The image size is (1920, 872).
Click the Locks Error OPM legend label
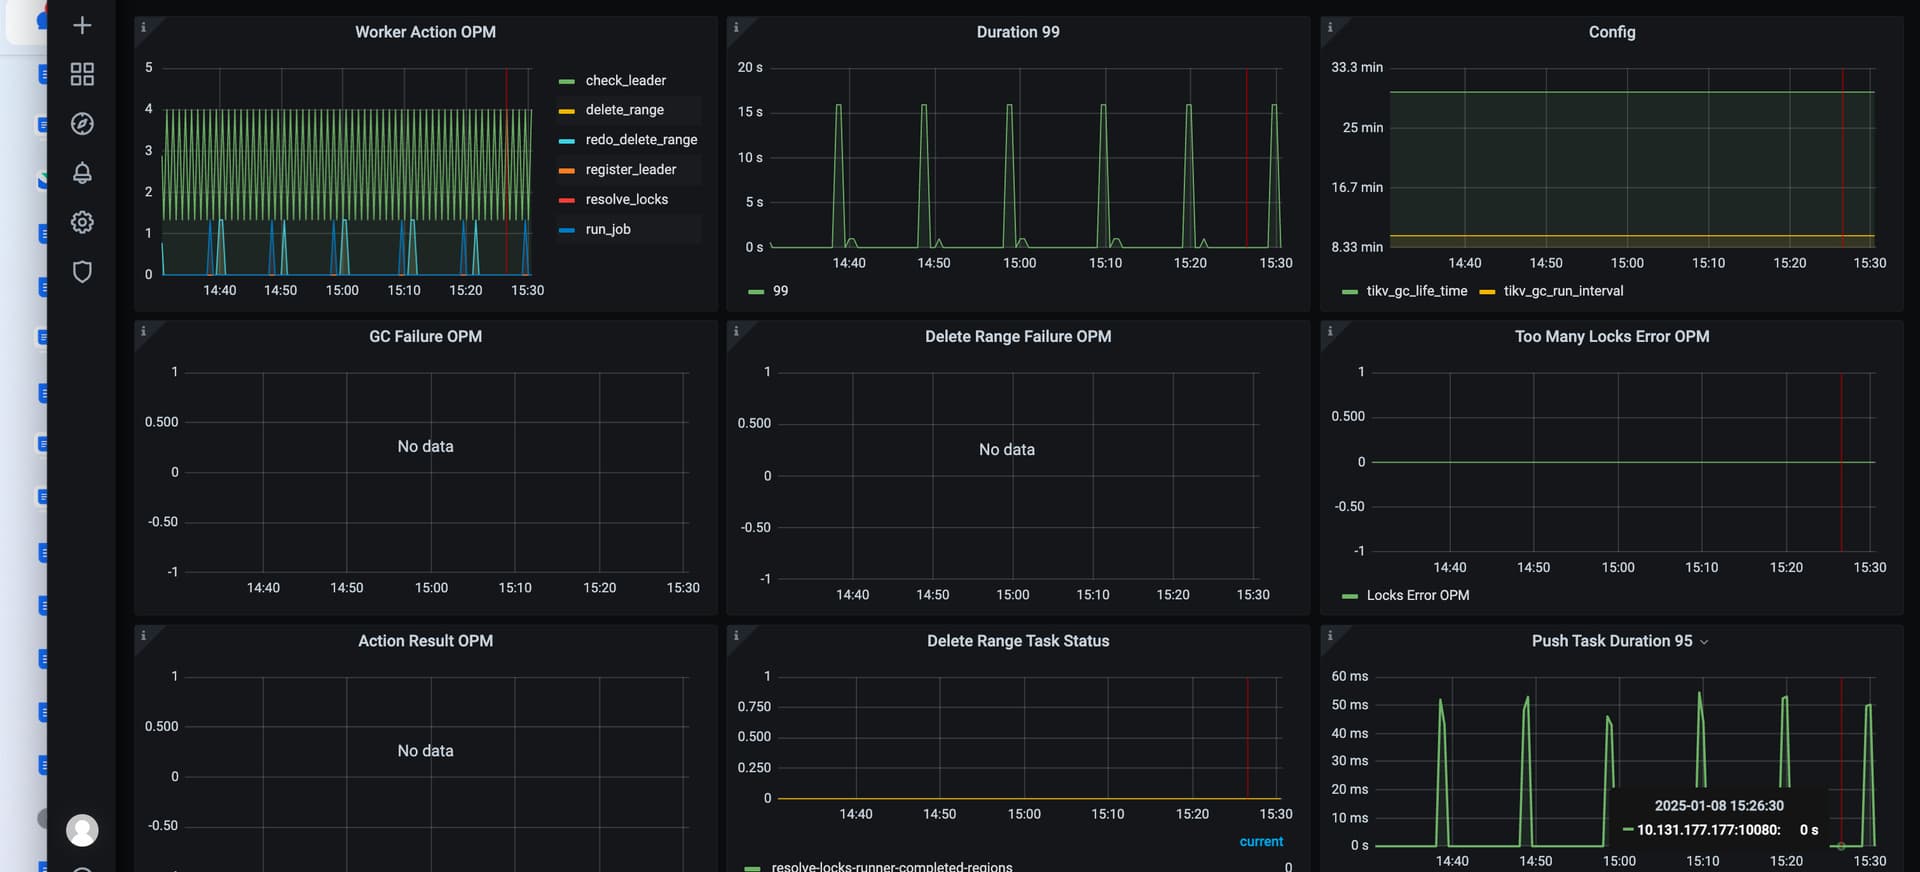(x=1417, y=595)
